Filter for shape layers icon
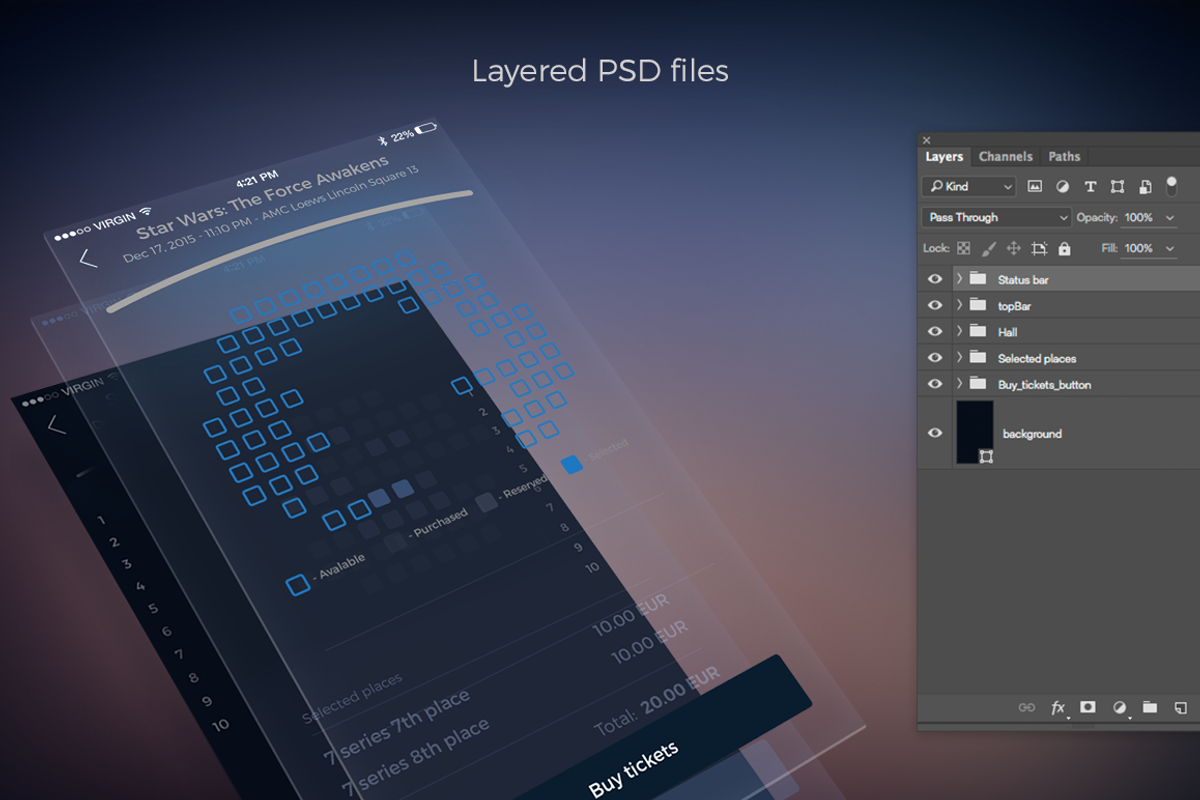The height and width of the screenshot is (800, 1200). coord(1117,186)
